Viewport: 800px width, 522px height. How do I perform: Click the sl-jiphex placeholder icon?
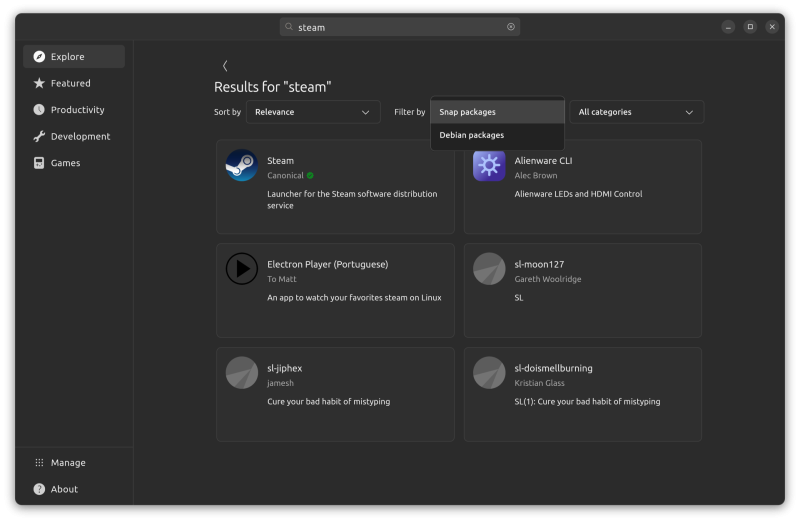(242, 373)
